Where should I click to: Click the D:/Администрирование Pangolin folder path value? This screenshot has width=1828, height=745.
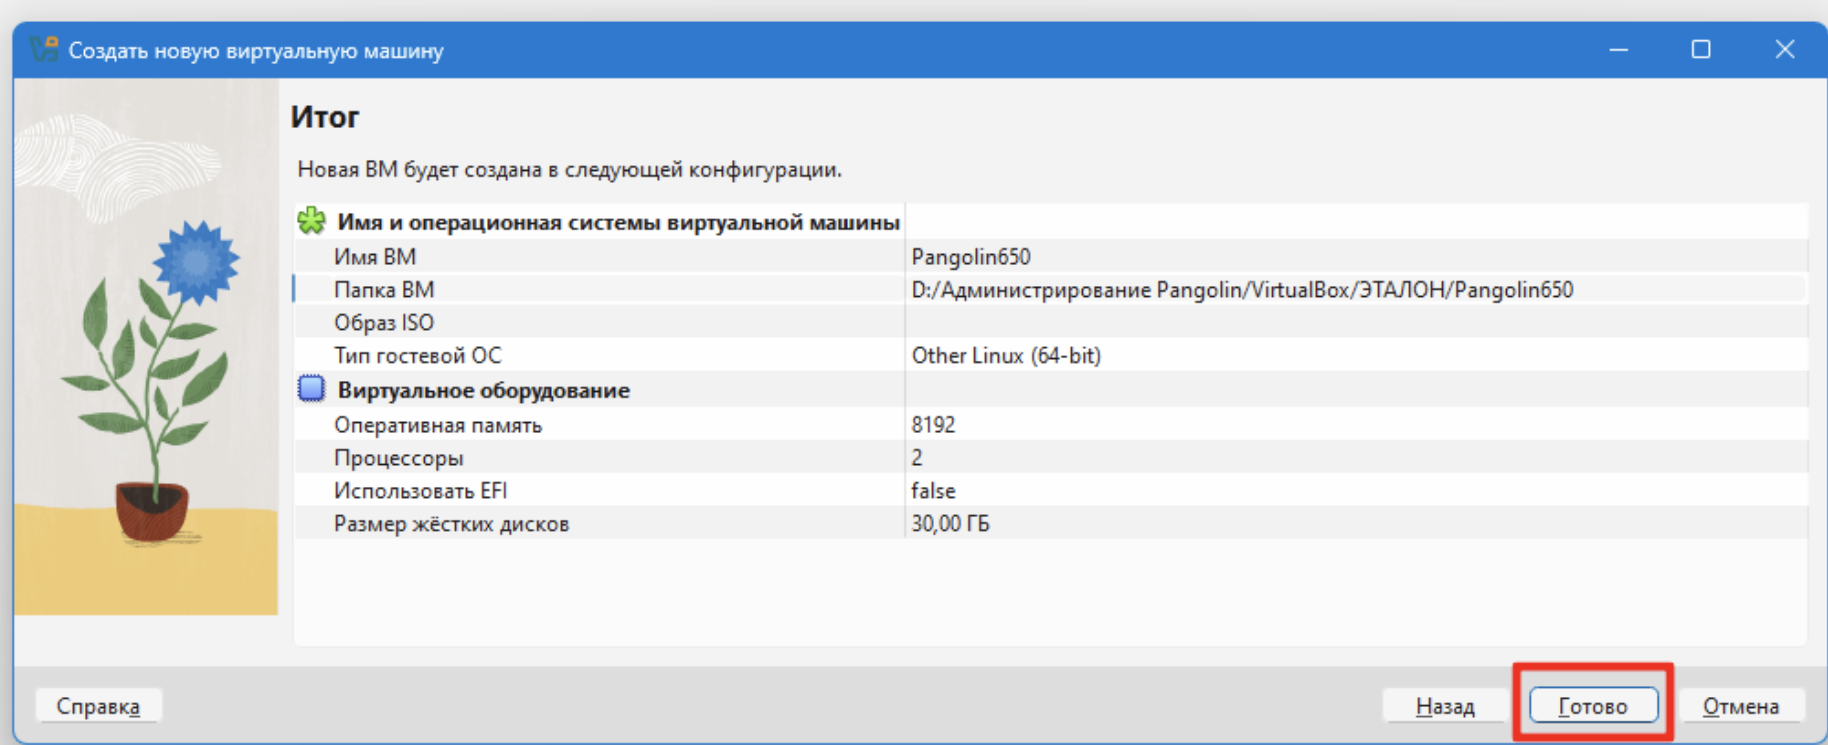pyautogui.click(x=1242, y=290)
